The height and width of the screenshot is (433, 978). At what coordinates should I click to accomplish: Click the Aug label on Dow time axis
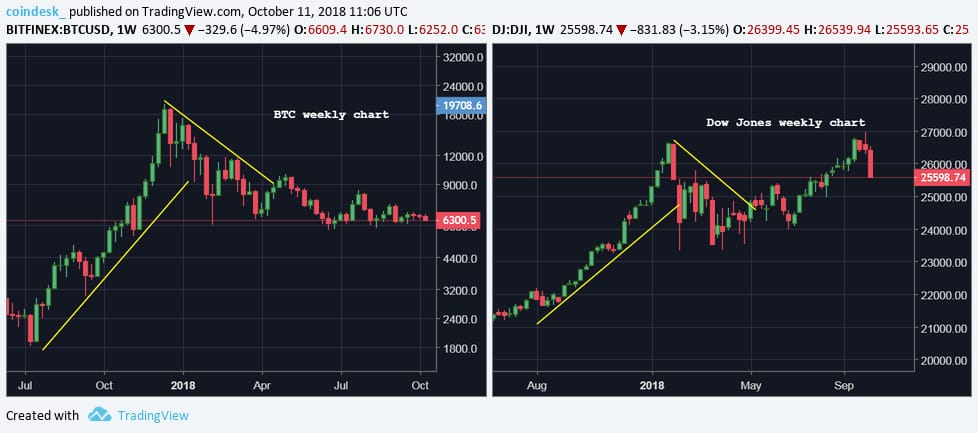coord(538,384)
